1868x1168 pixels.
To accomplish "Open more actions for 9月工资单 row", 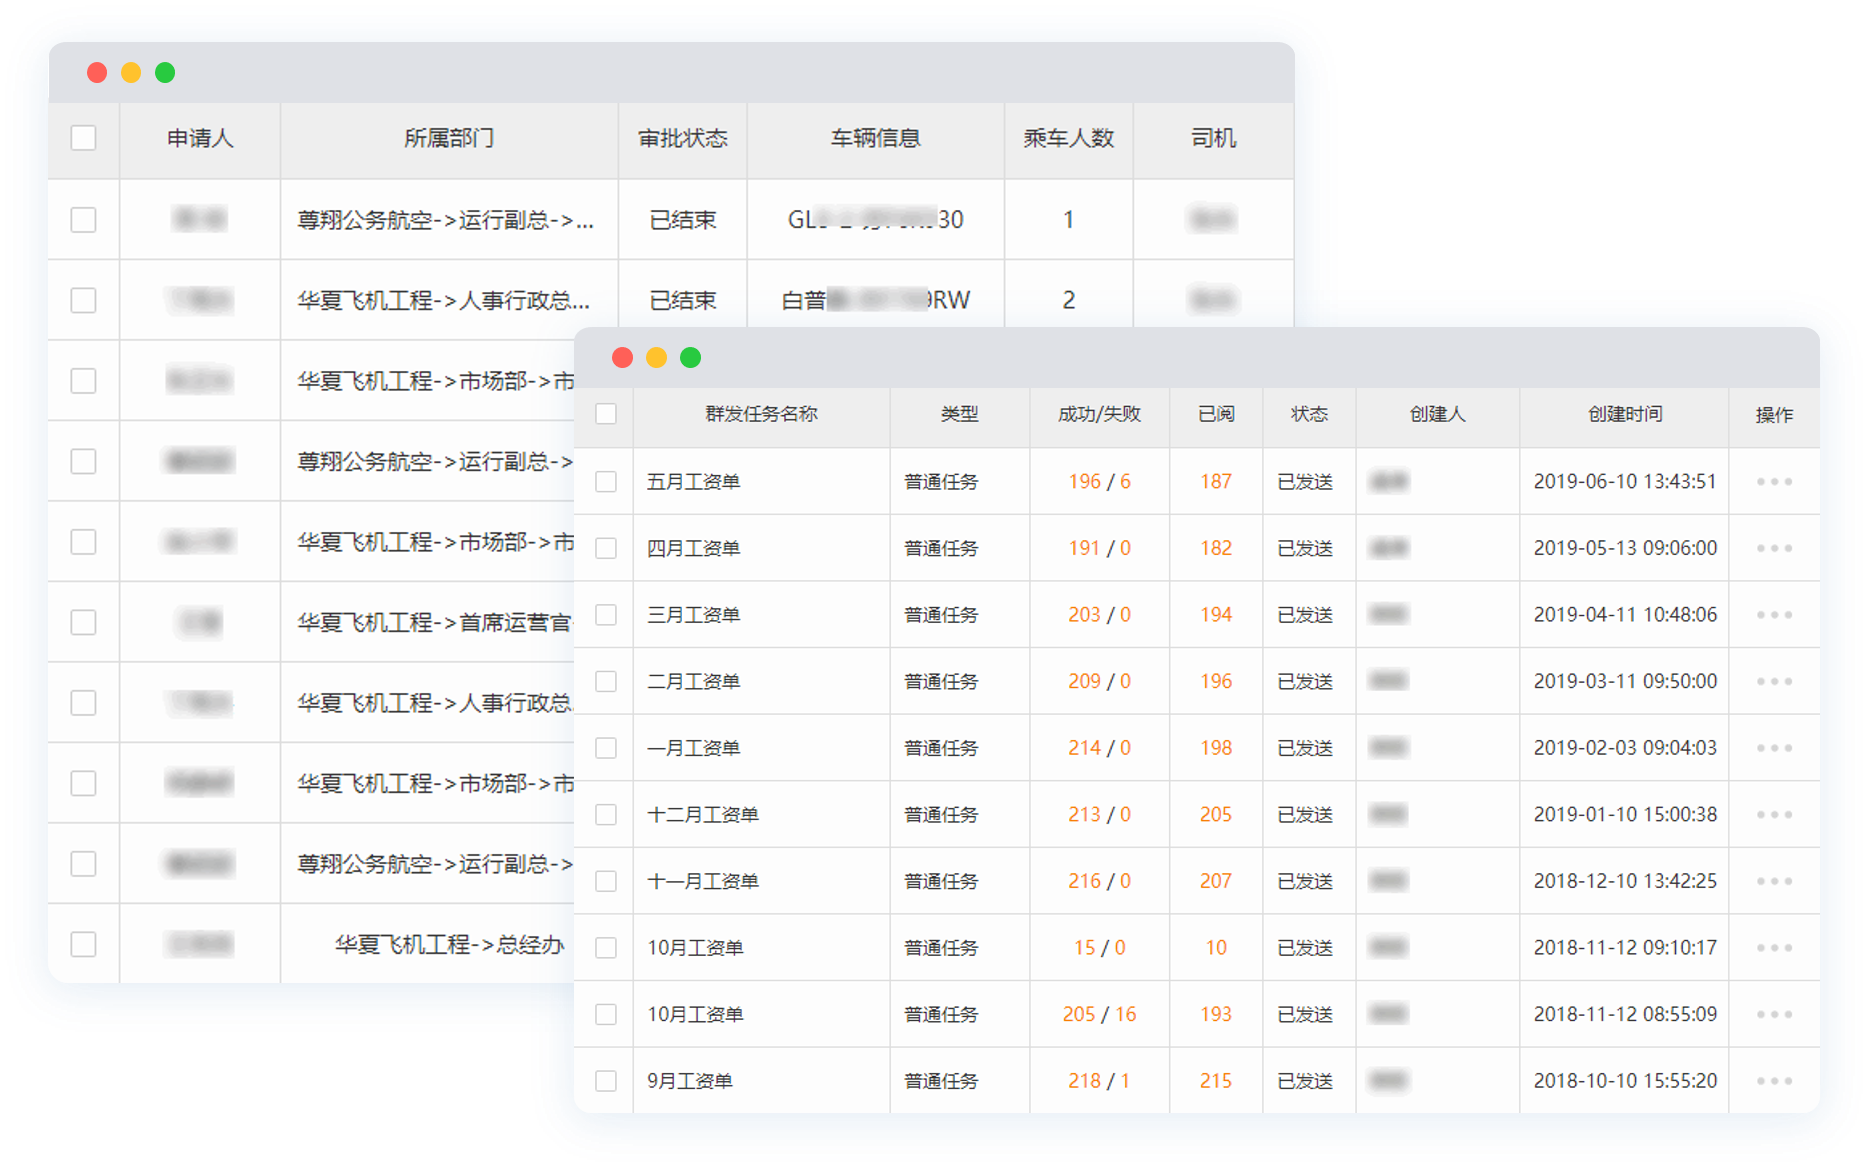I will [x=1774, y=1081].
